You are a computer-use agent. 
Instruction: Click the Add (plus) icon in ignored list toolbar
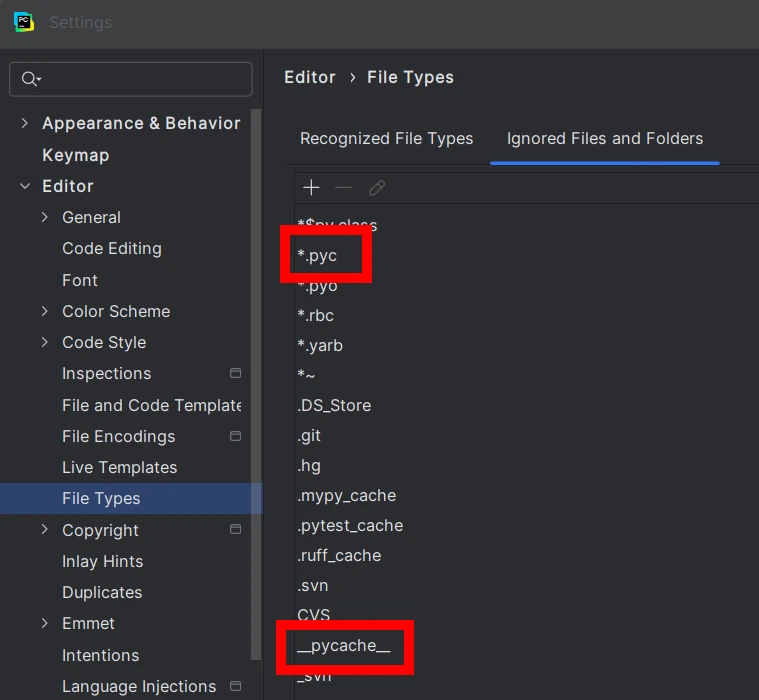pos(311,188)
